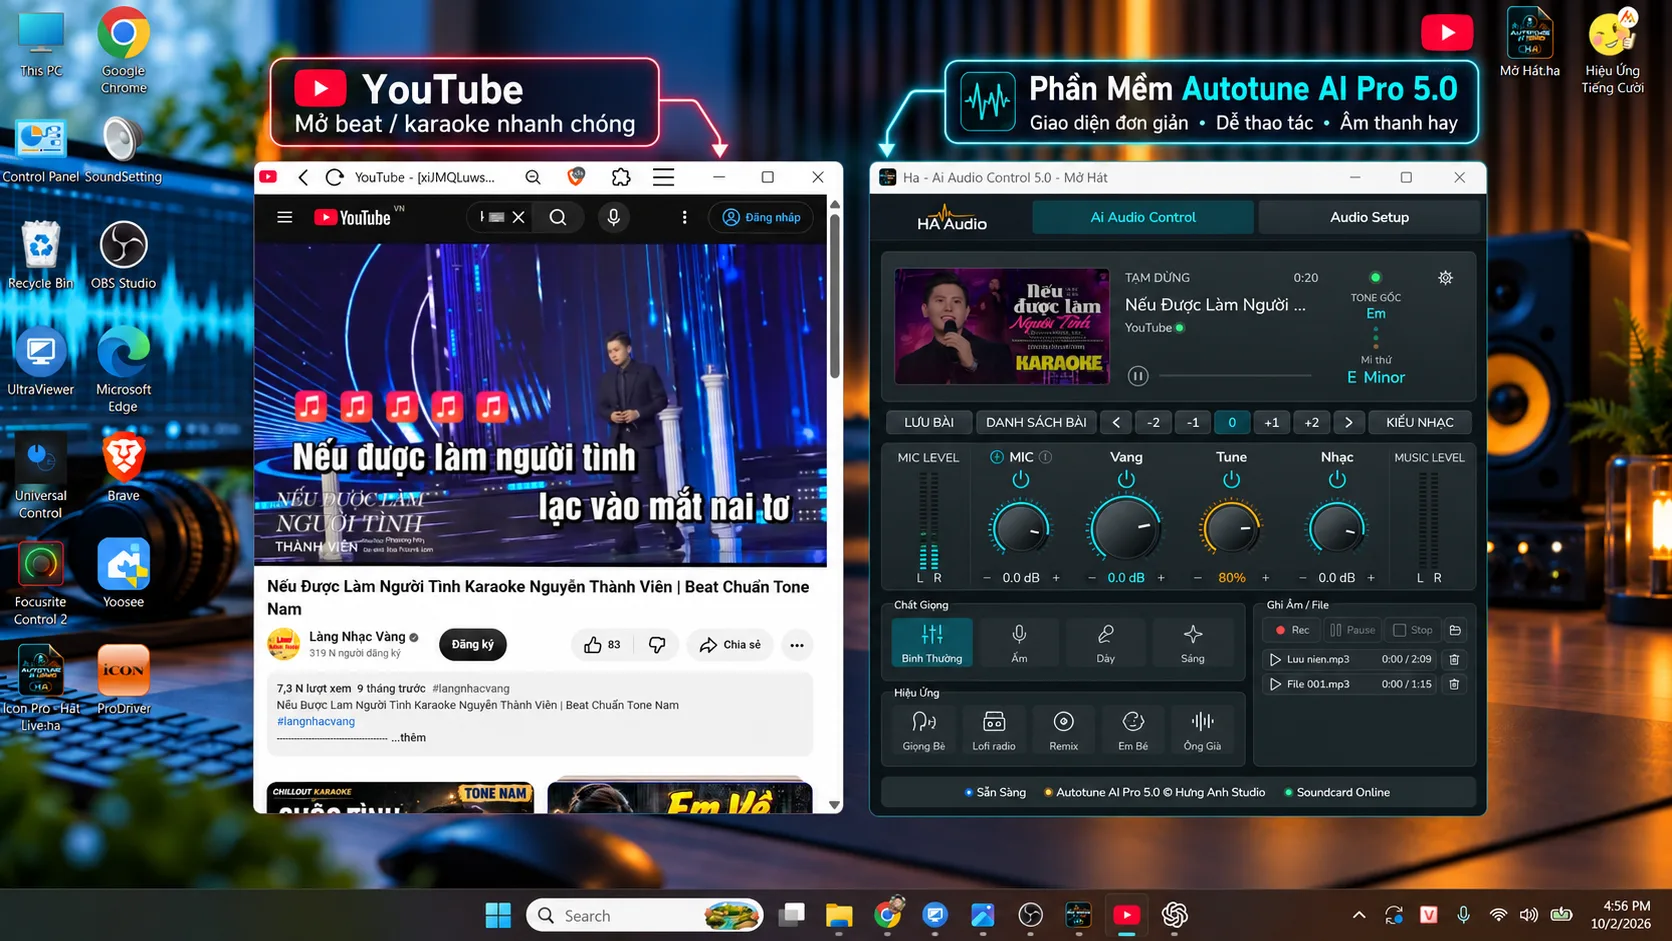
Task: Select the Bình Thường voice preset
Action: tap(932, 642)
